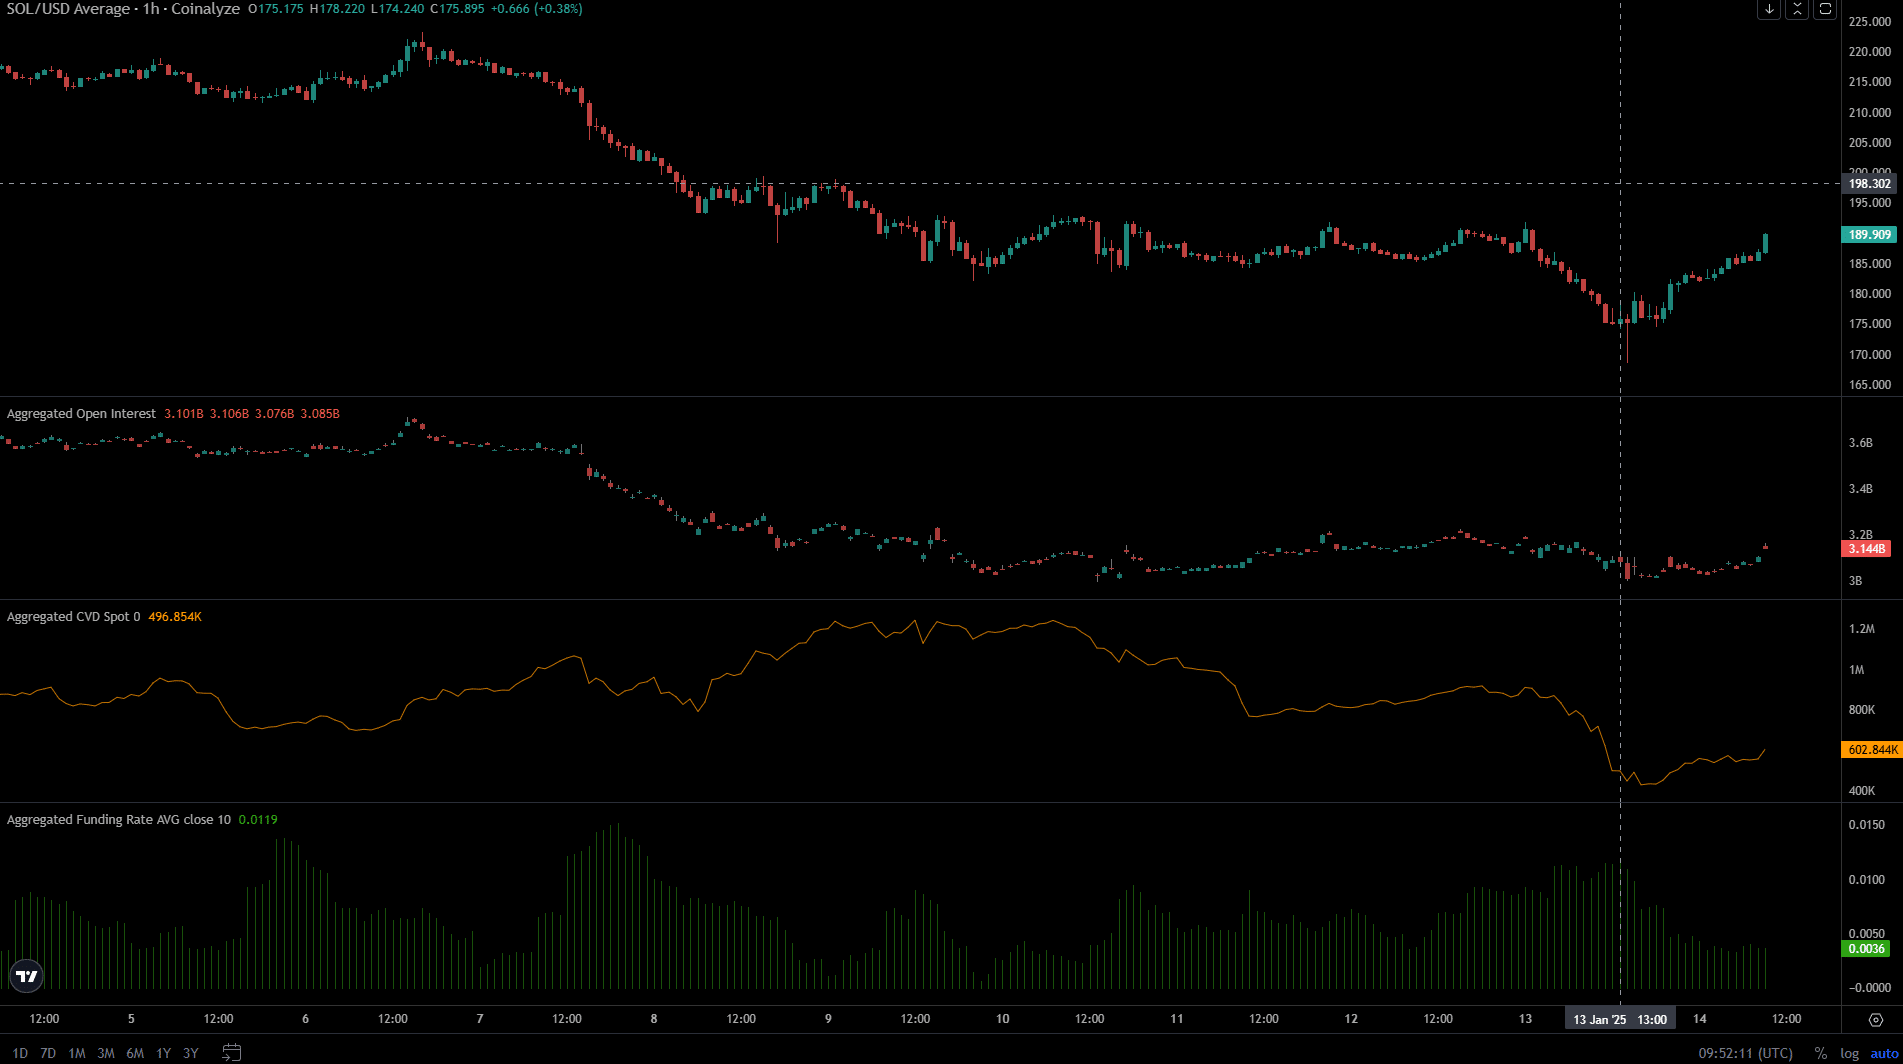Open chart settings hexagon gear icon
The height and width of the screenshot is (1064, 1903).
[1875, 1019]
